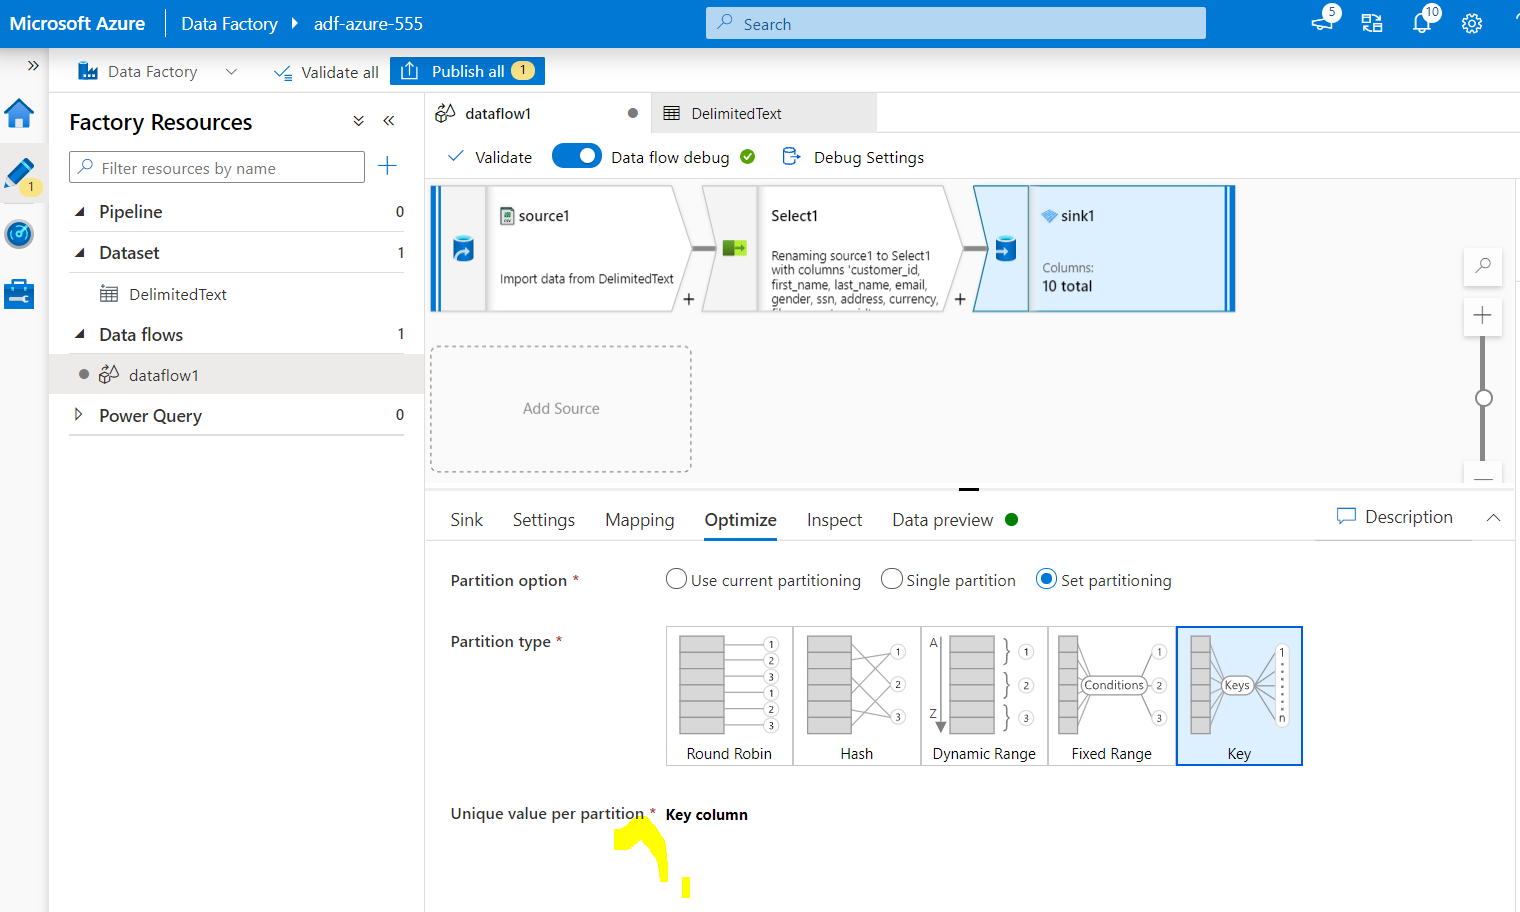Switch to the DelimitedText editor tab

click(764, 113)
